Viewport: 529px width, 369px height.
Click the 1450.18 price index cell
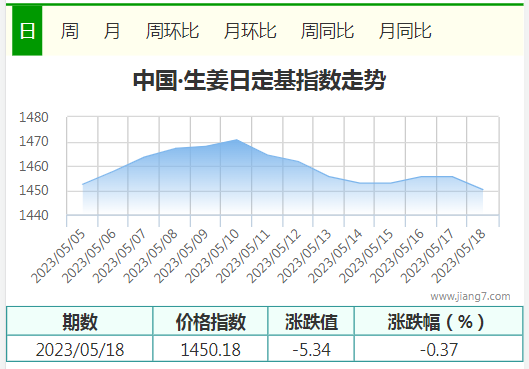click(x=211, y=349)
